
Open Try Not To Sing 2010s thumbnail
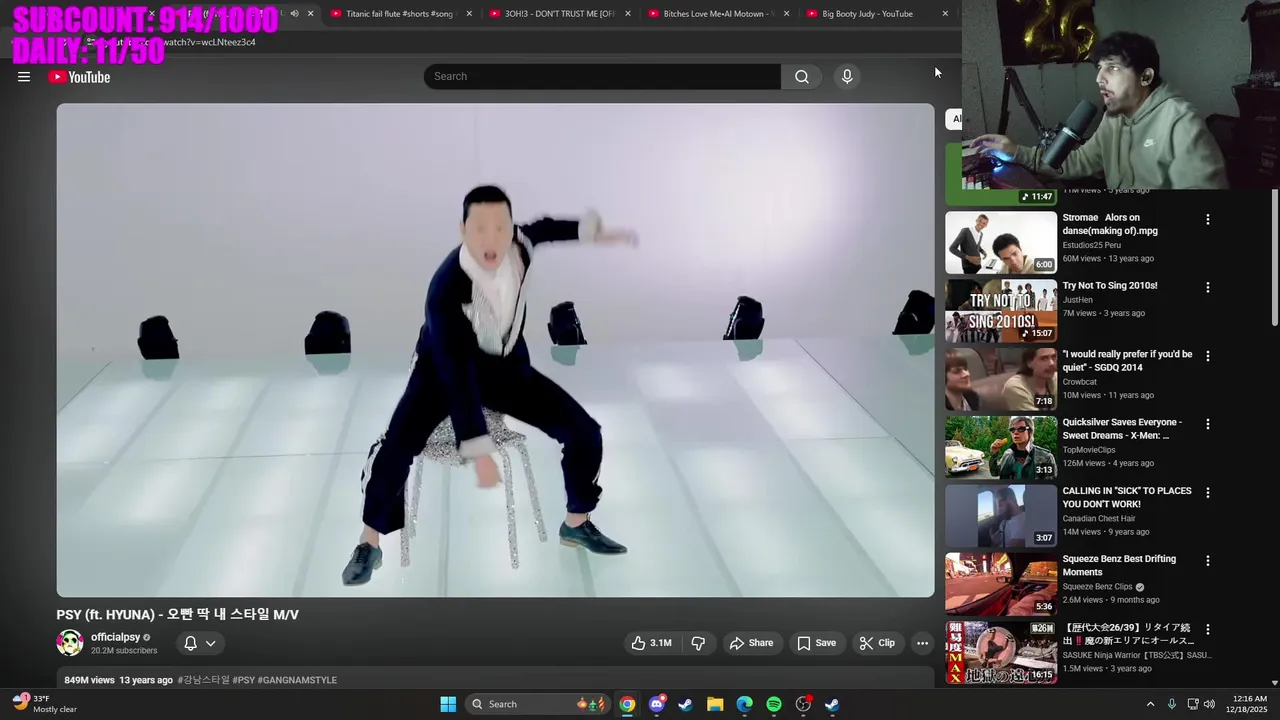tap(1001, 310)
